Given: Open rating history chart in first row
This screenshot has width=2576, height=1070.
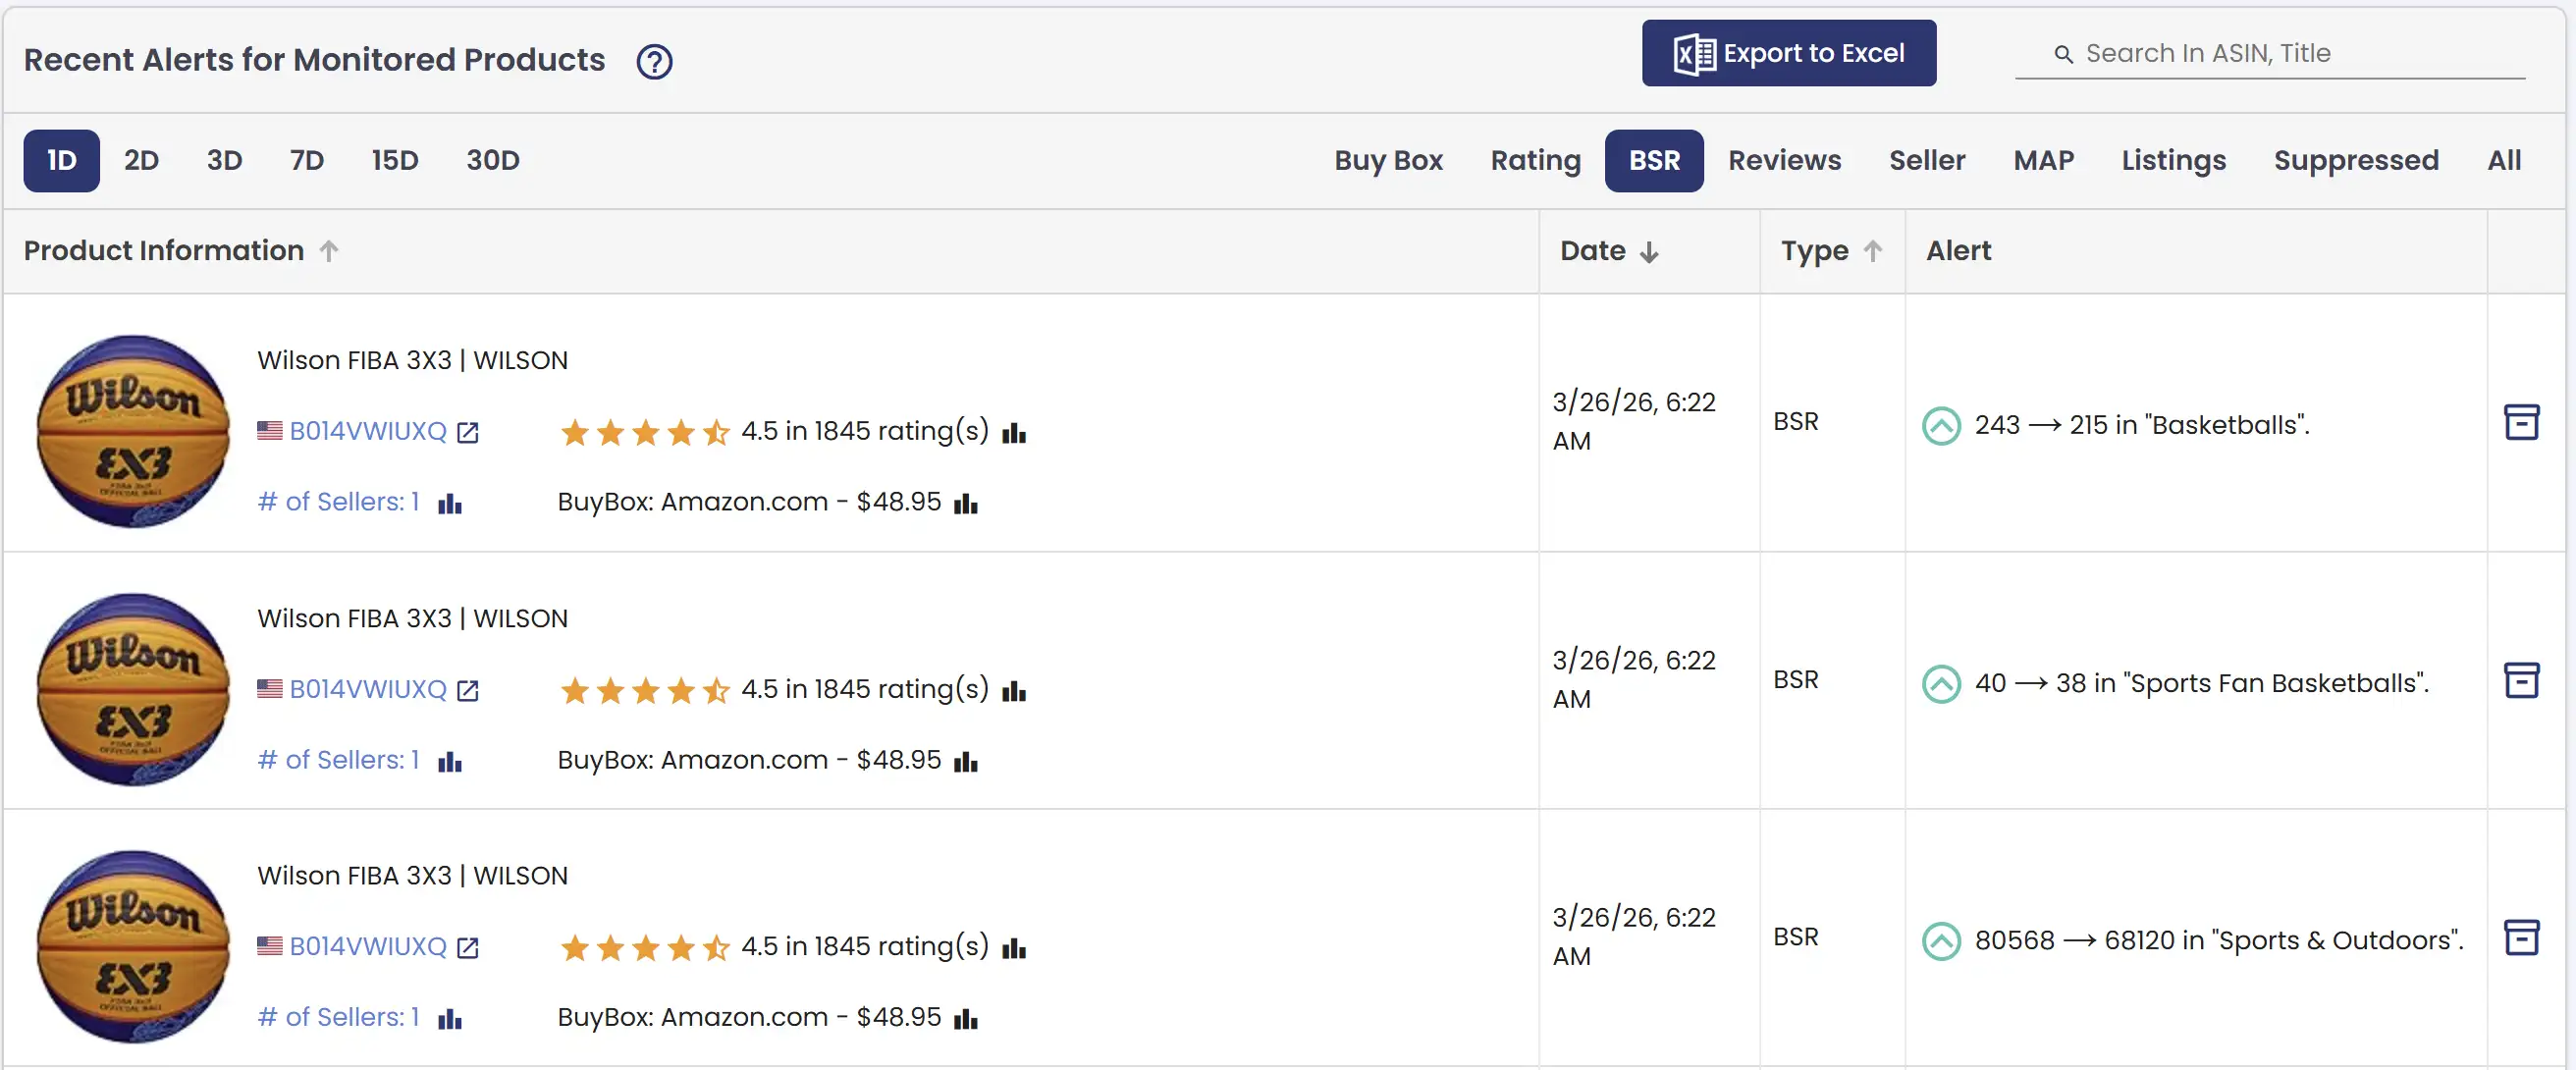Looking at the screenshot, I should coord(1014,432).
